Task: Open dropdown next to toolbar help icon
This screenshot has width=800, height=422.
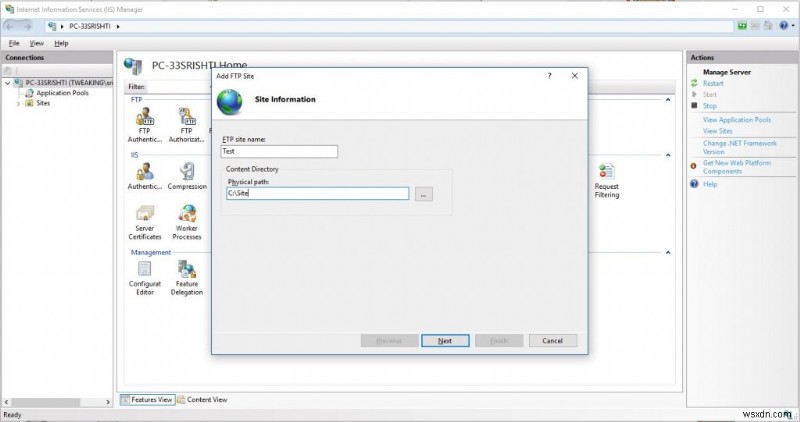Action: 793,26
